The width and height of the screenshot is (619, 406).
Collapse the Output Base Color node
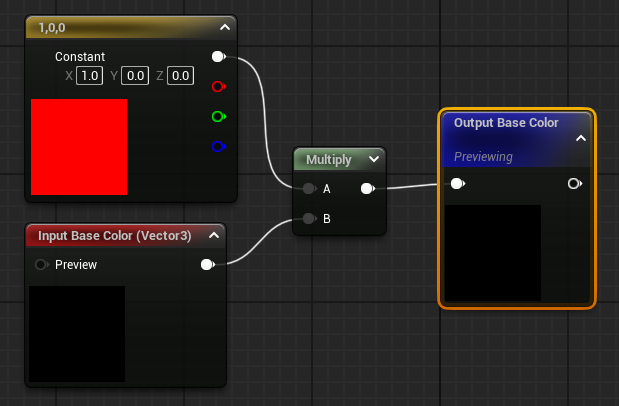tap(581, 138)
